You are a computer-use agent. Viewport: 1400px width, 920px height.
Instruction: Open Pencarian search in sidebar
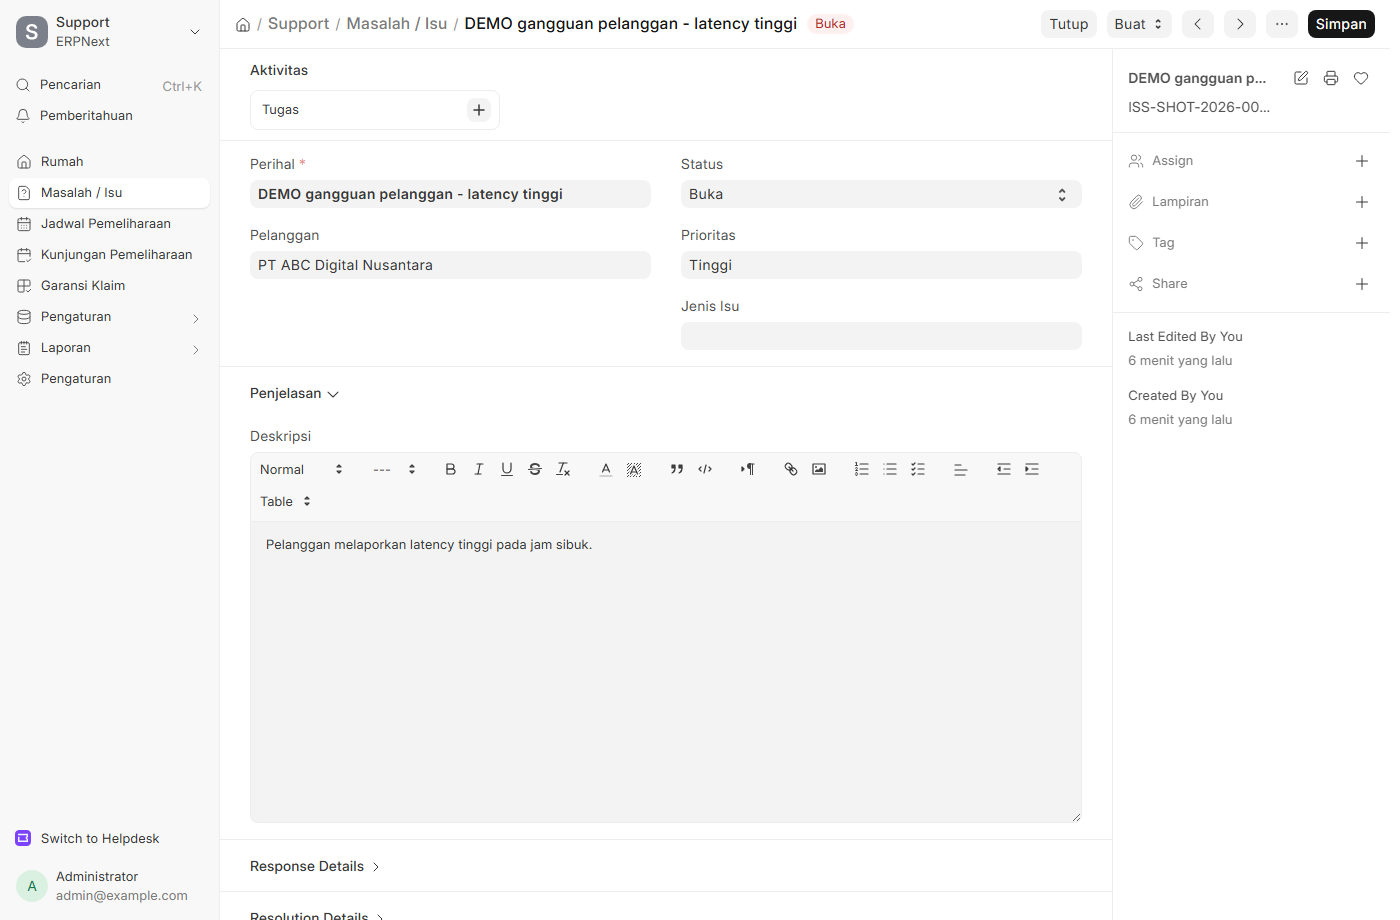pos(109,85)
